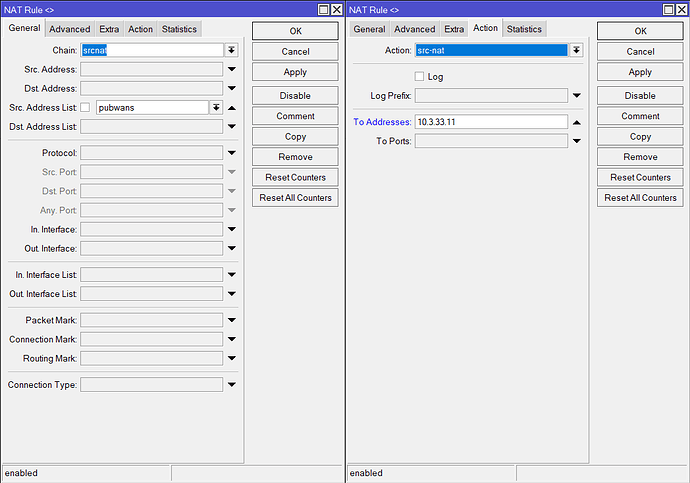Screen dimensions: 690x483
Task: Expand the Dst. Address List field
Action: [232, 127]
